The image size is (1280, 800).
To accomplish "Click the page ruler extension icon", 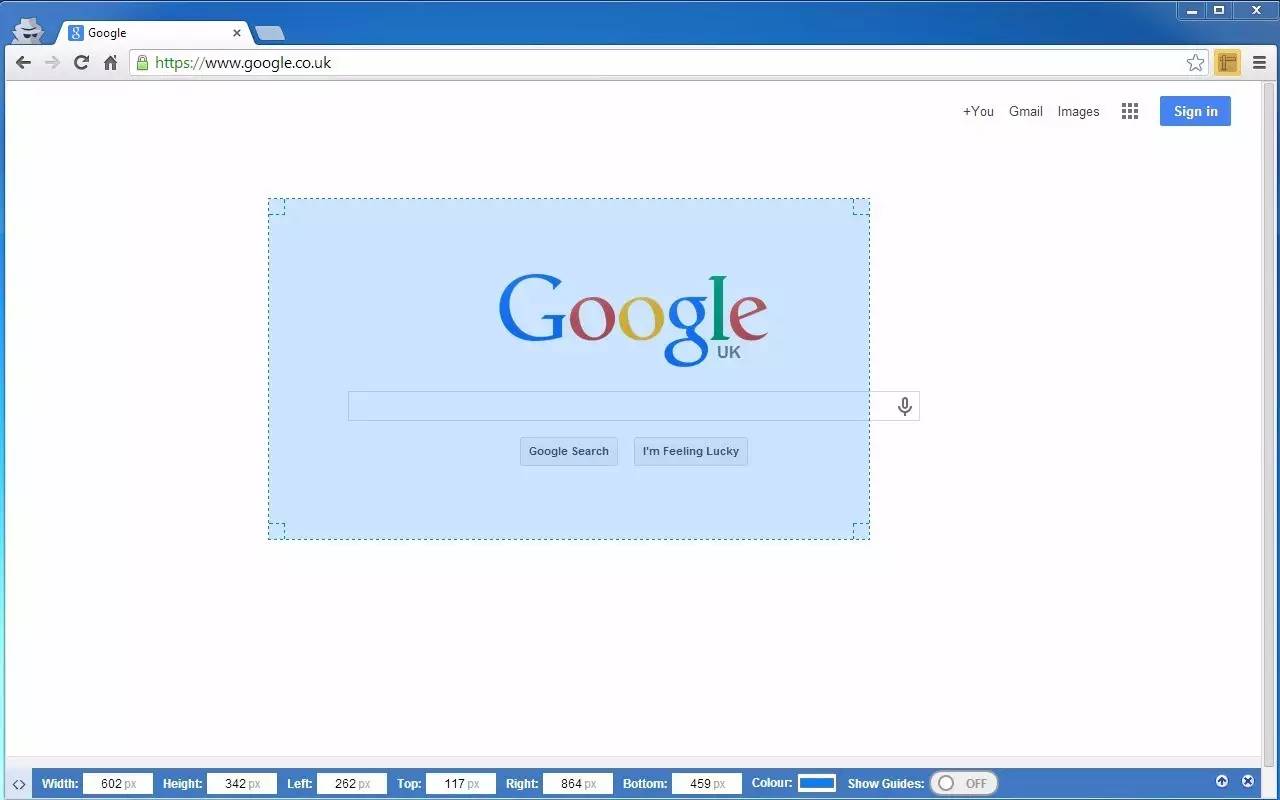I will [1227, 63].
